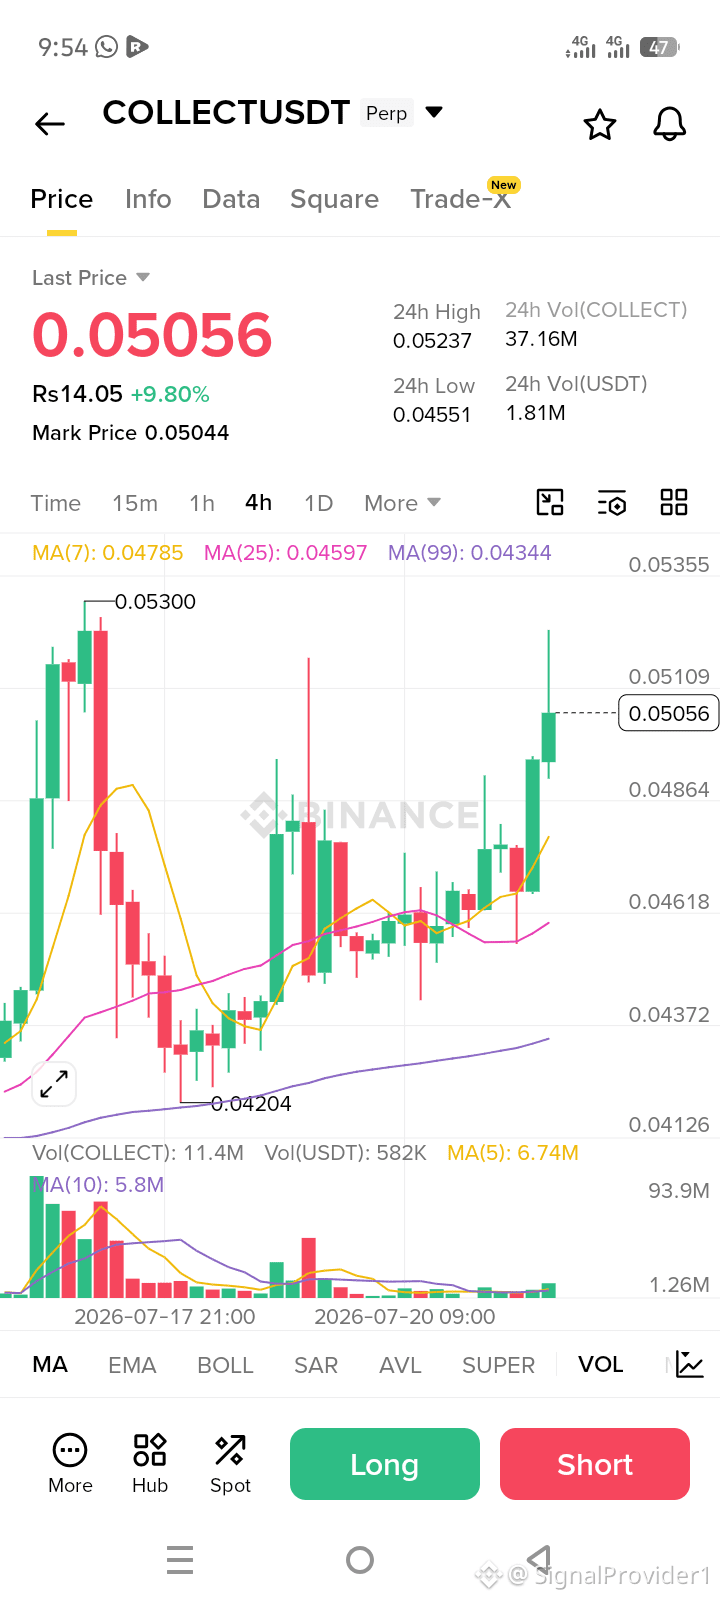
Task: Tap 24h Low value 0.04551
Action: coord(432,415)
